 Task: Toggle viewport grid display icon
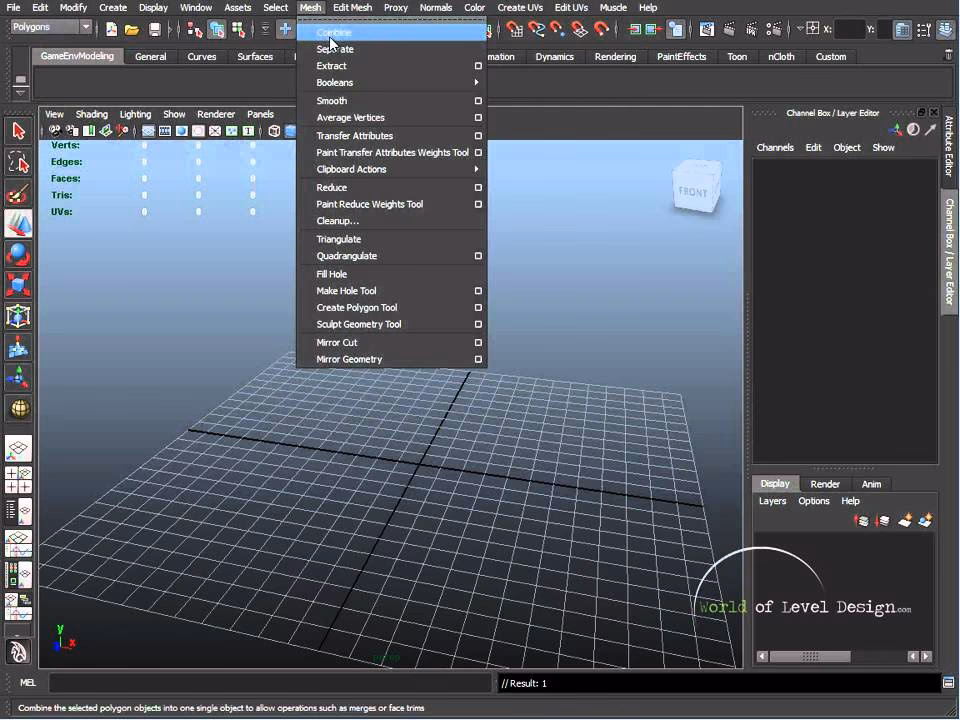pos(148,130)
